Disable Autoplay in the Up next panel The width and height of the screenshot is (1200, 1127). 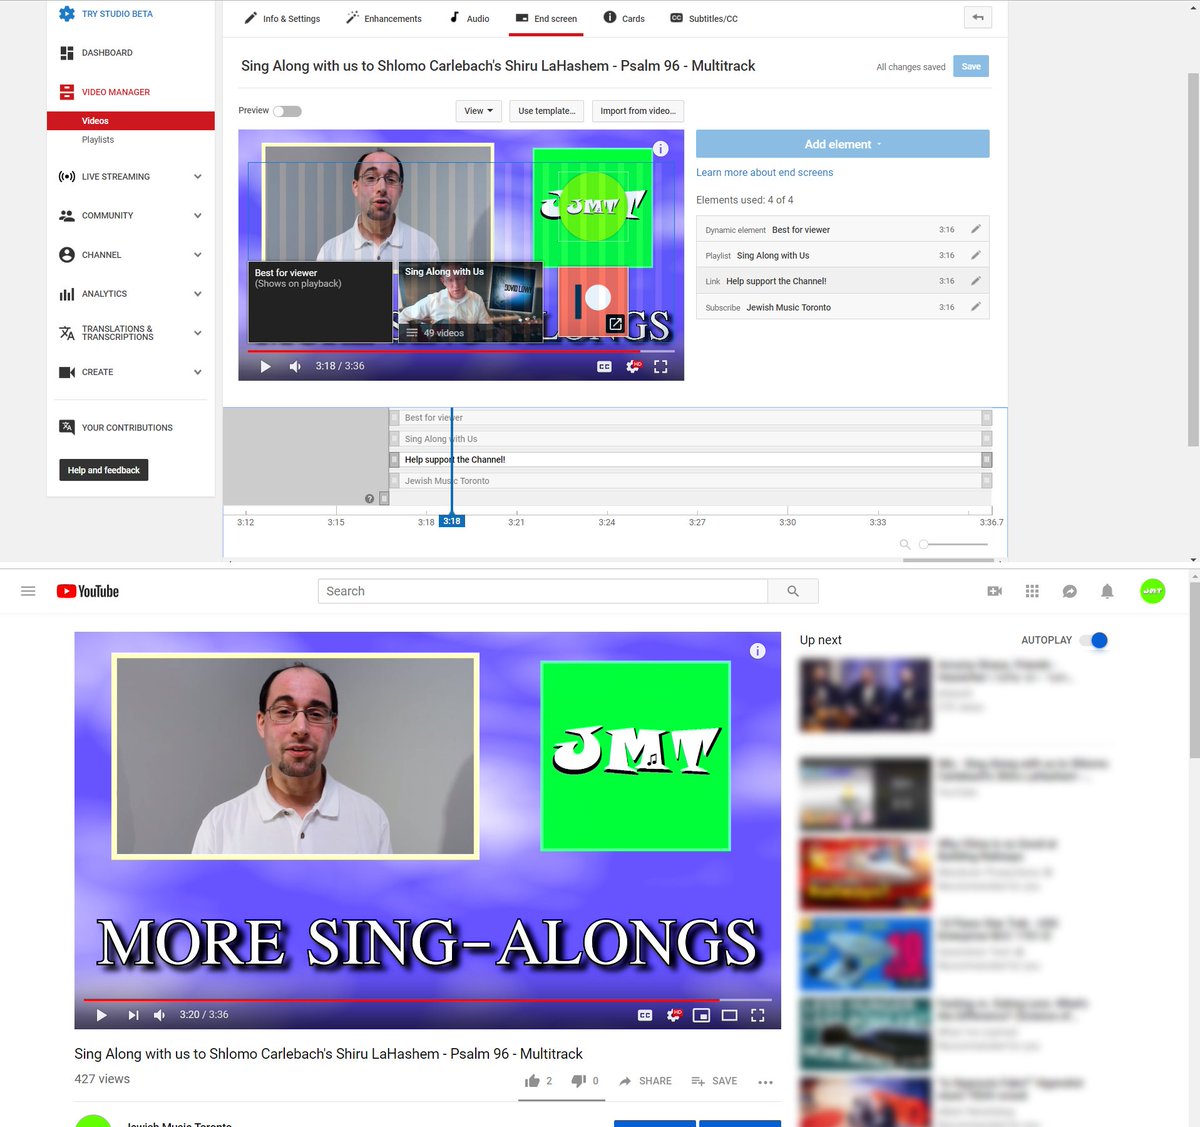1095,640
